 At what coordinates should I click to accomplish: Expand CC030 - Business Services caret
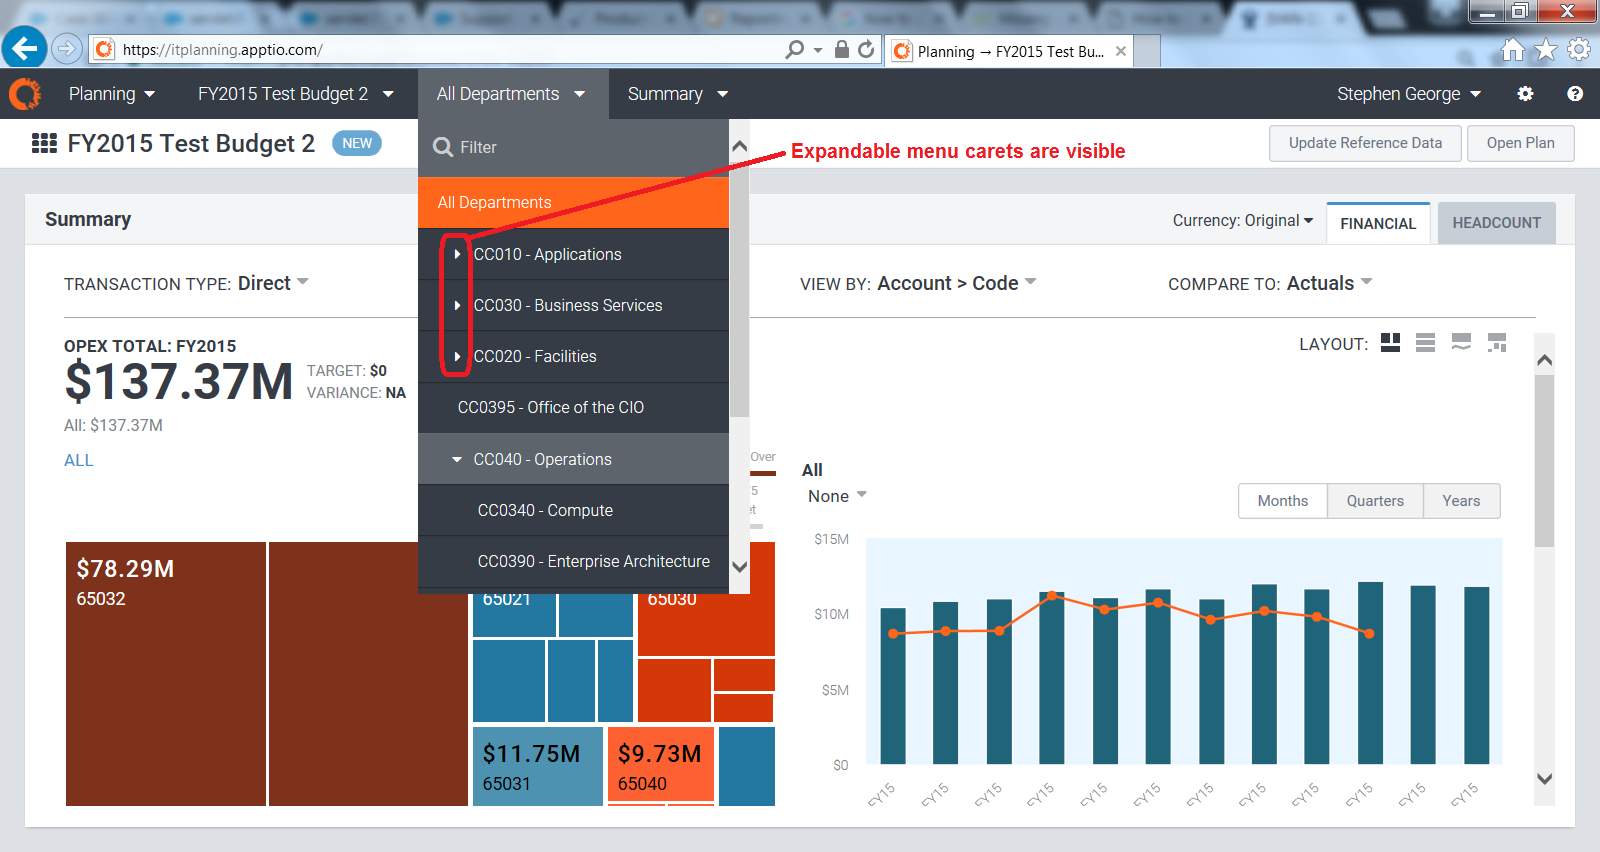[x=457, y=305]
